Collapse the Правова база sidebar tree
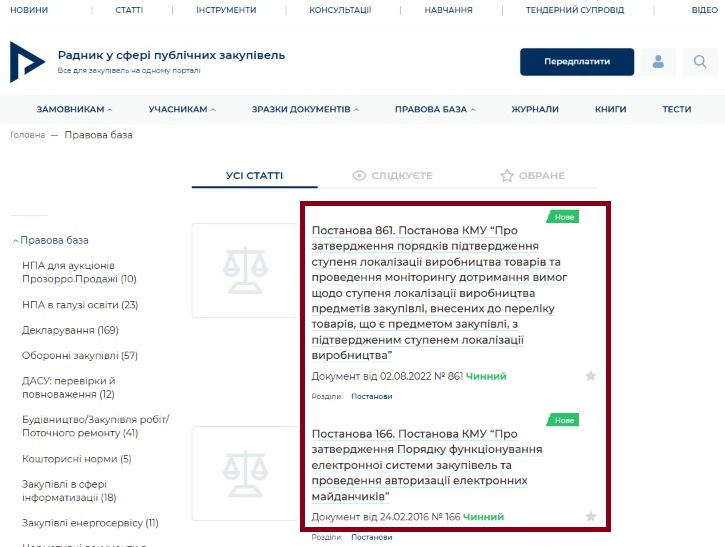Screen dimensions: 725x547 point(52,240)
